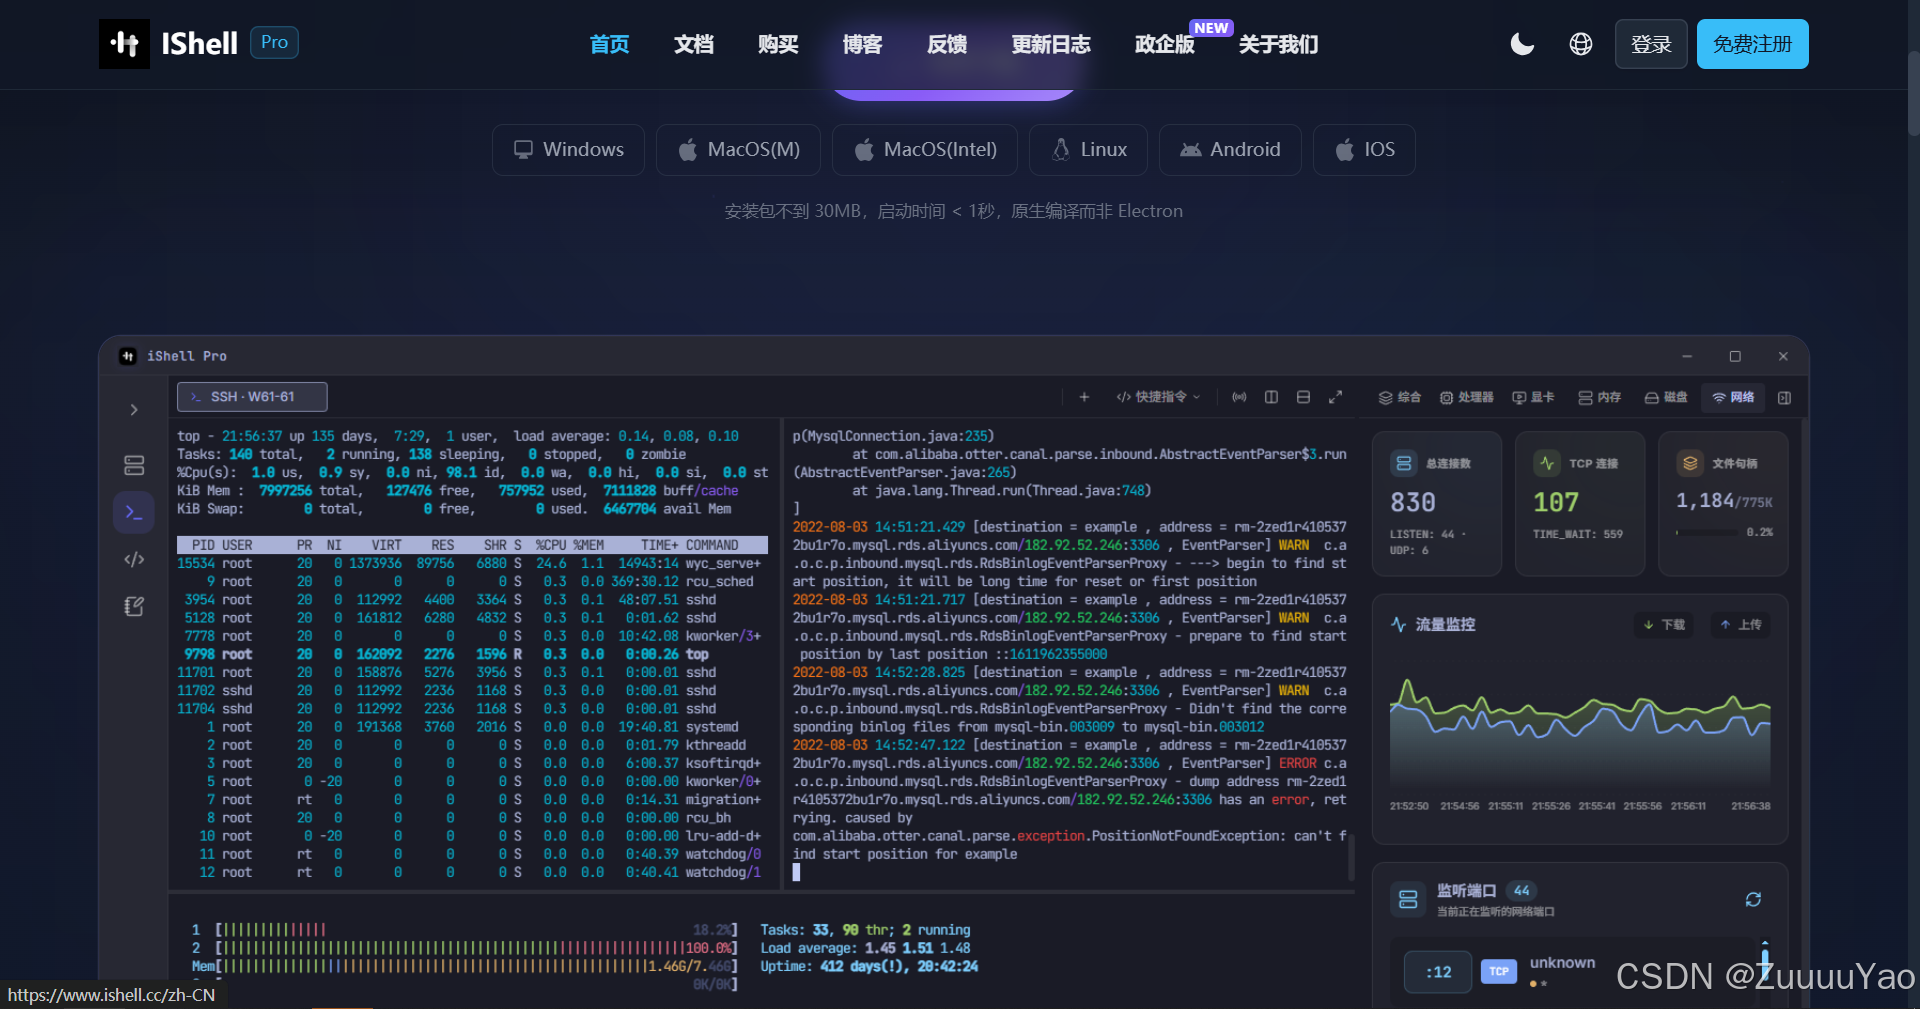Viewport: 1920px width, 1009px height.
Task: Click the 1,184/775K file handles value
Action: pyautogui.click(x=1724, y=500)
